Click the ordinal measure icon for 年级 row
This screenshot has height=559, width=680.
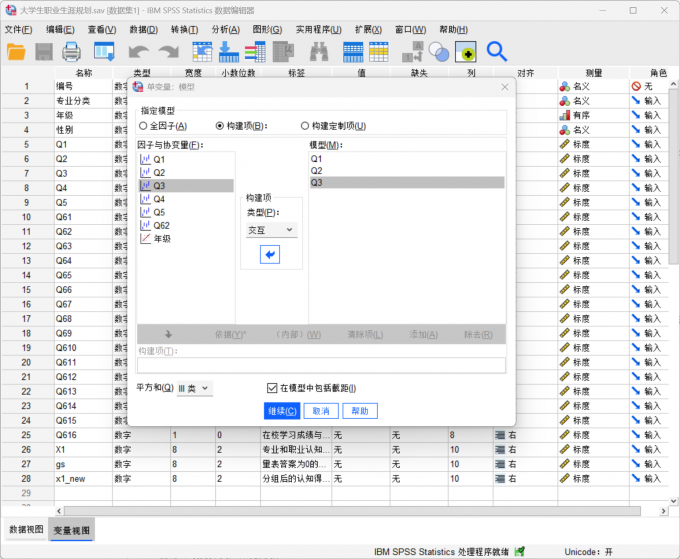[565, 115]
